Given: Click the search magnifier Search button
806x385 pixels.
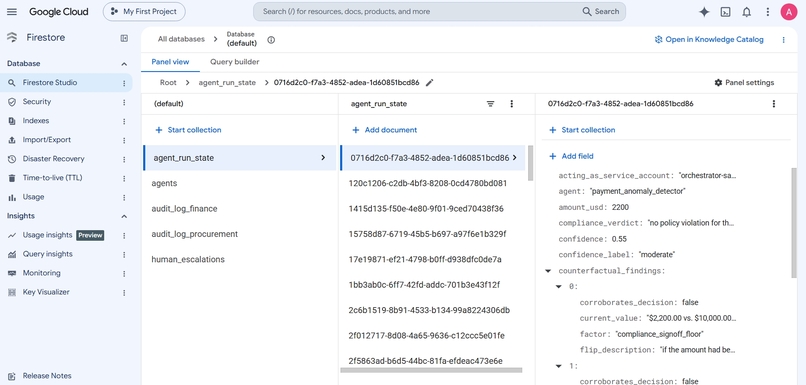Looking at the screenshot, I should tap(601, 11).
